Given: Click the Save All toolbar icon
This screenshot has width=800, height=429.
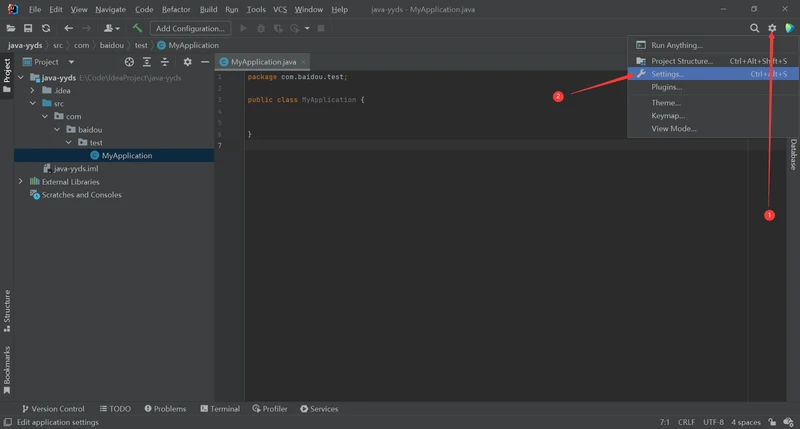Looking at the screenshot, I should 28,28.
